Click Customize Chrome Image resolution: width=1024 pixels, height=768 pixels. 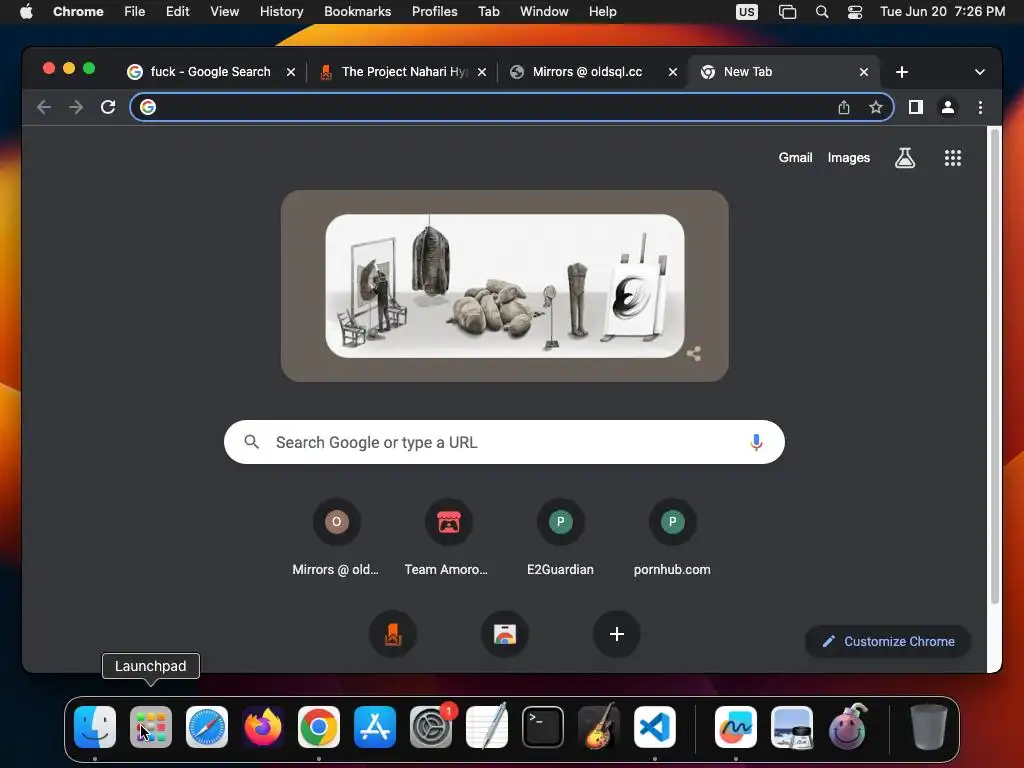click(888, 641)
